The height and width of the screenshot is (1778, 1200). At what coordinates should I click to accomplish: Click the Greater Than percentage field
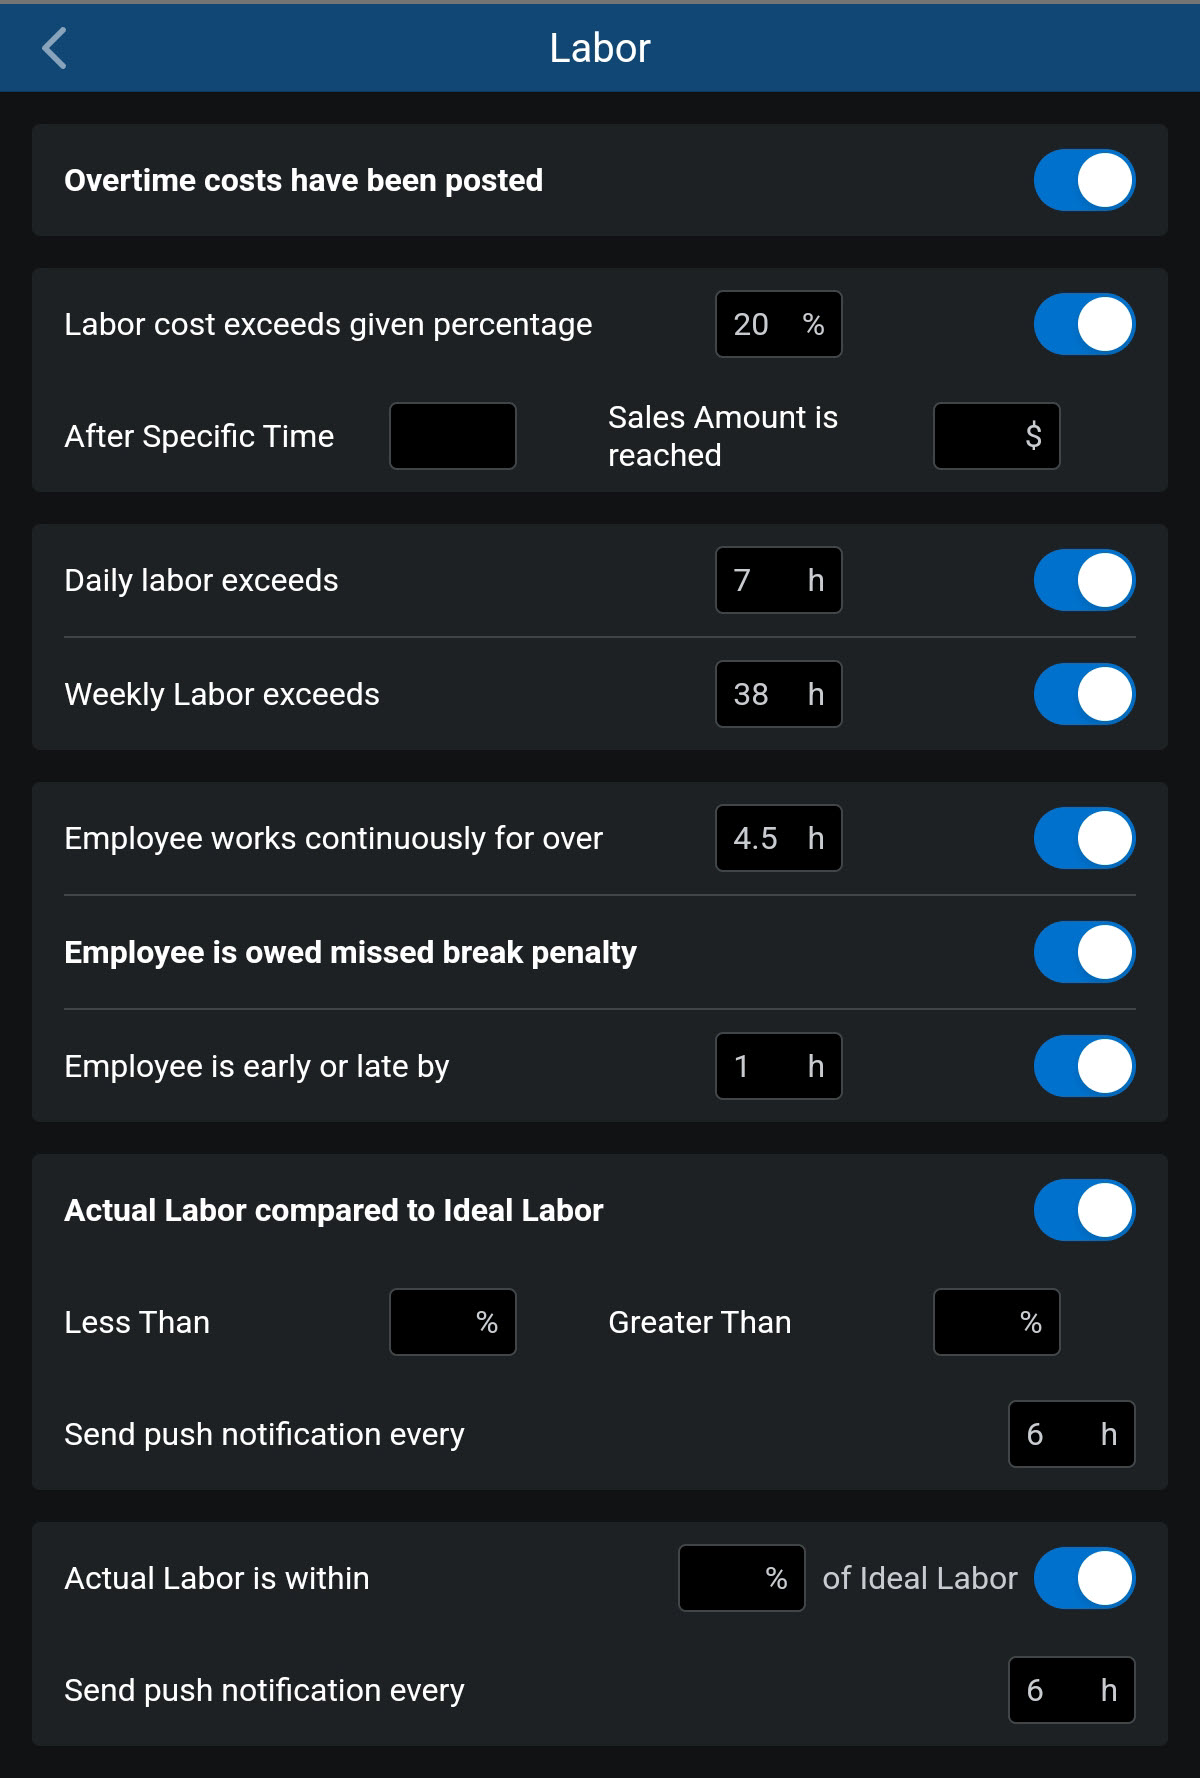[995, 1321]
